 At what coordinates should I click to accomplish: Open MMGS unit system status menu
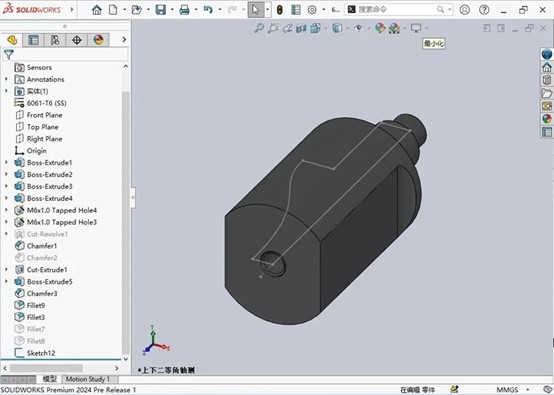pyautogui.click(x=512, y=390)
